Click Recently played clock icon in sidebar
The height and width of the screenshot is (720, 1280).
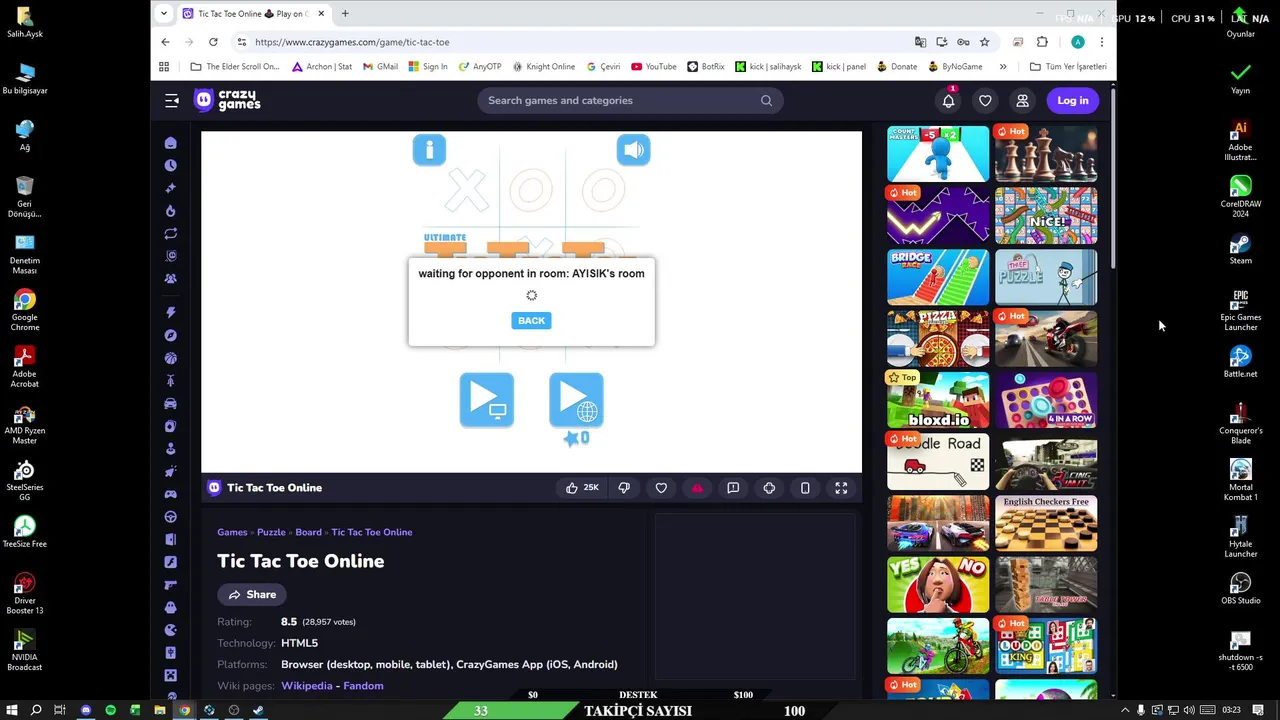[x=171, y=166]
